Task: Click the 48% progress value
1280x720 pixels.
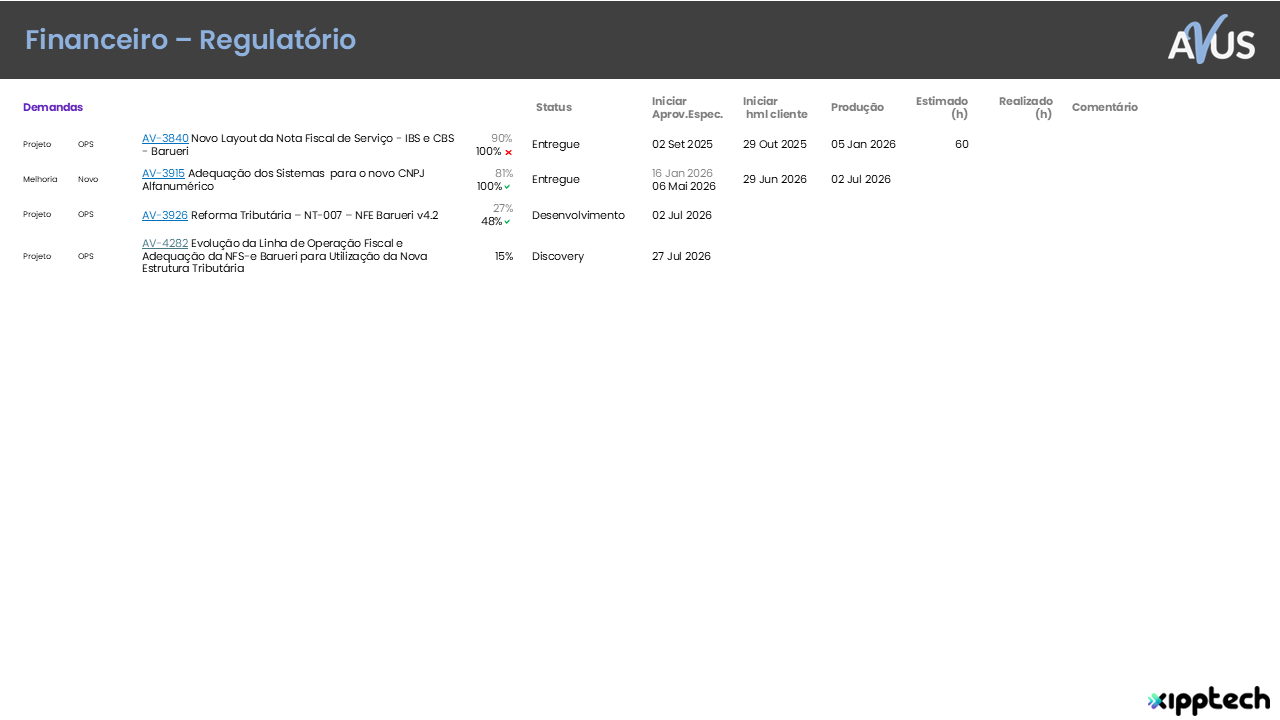Action: click(x=492, y=222)
